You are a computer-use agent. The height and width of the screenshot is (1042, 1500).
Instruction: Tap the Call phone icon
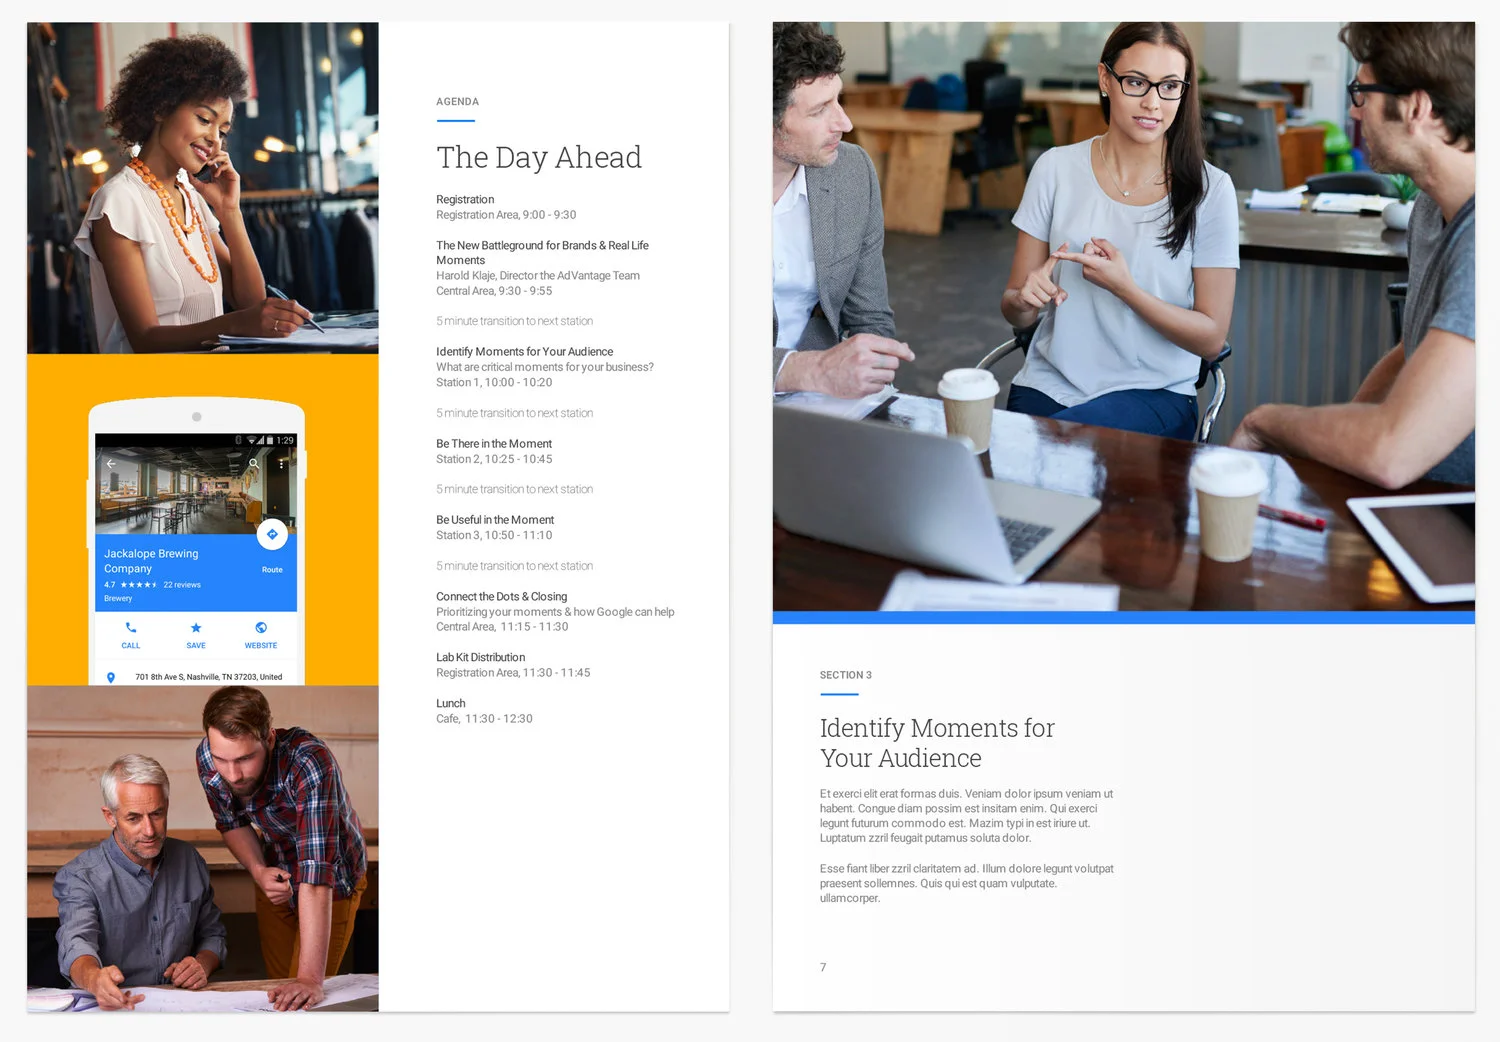[x=131, y=628]
